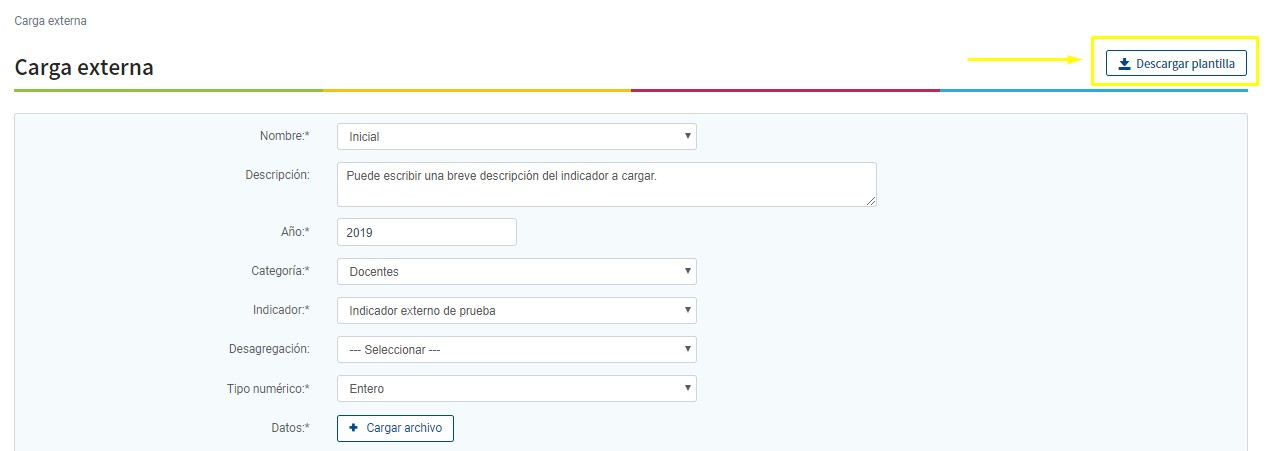Image resolution: width=1268 pixels, height=451 pixels.
Task: Click the plus icon on Cargar archivo
Action: coord(353,428)
